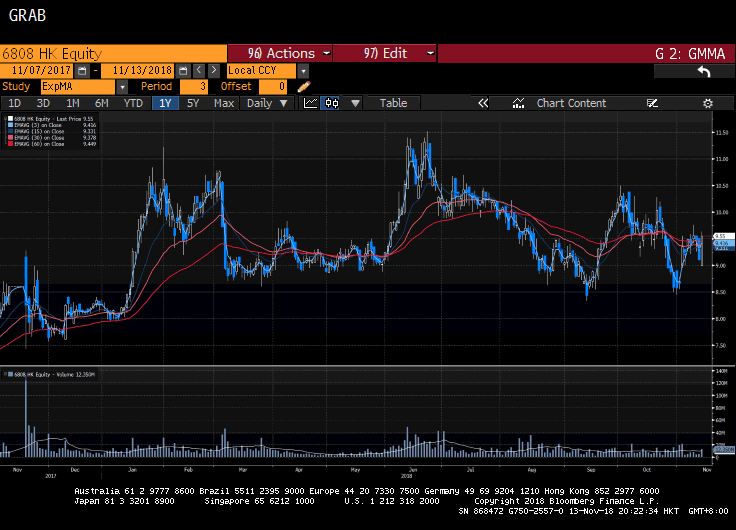736x530 pixels.
Task: Step date range forward with right arrow
Action: 214,70
